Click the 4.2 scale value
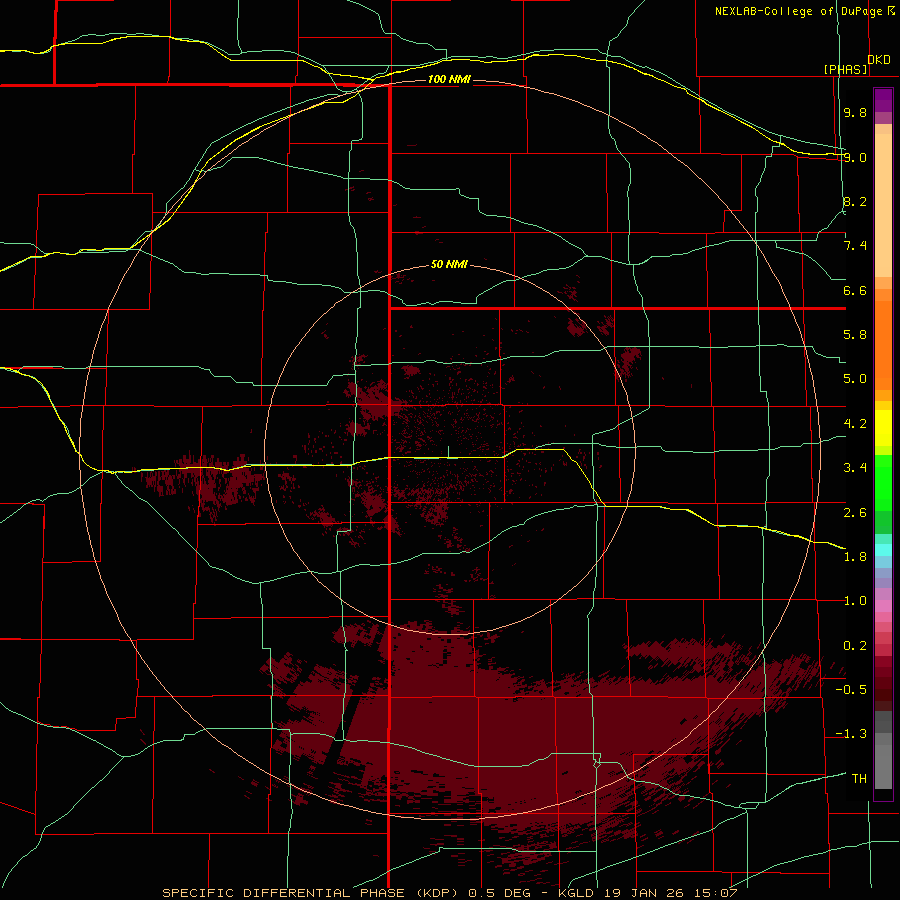The height and width of the screenshot is (900, 900). pyautogui.click(x=855, y=424)
